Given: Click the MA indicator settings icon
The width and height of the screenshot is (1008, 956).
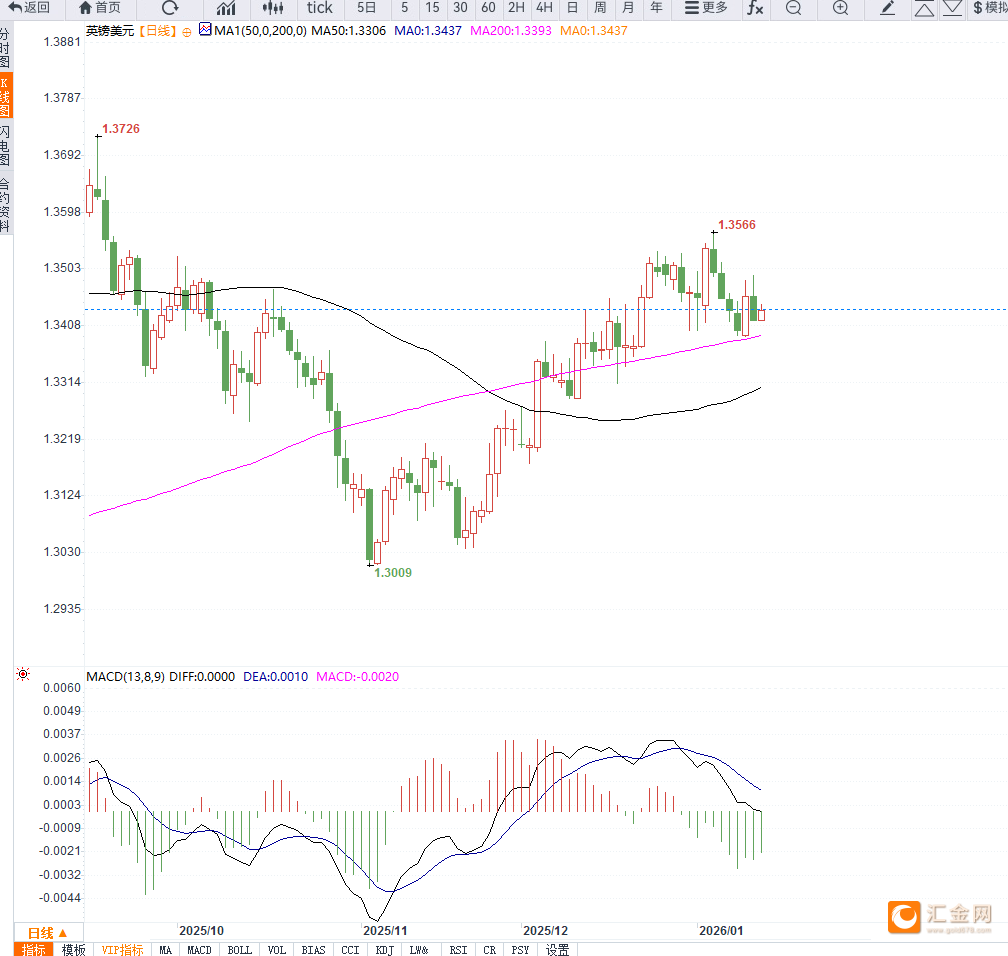Looking at the screenshot, I should click(x=204, y=29).
